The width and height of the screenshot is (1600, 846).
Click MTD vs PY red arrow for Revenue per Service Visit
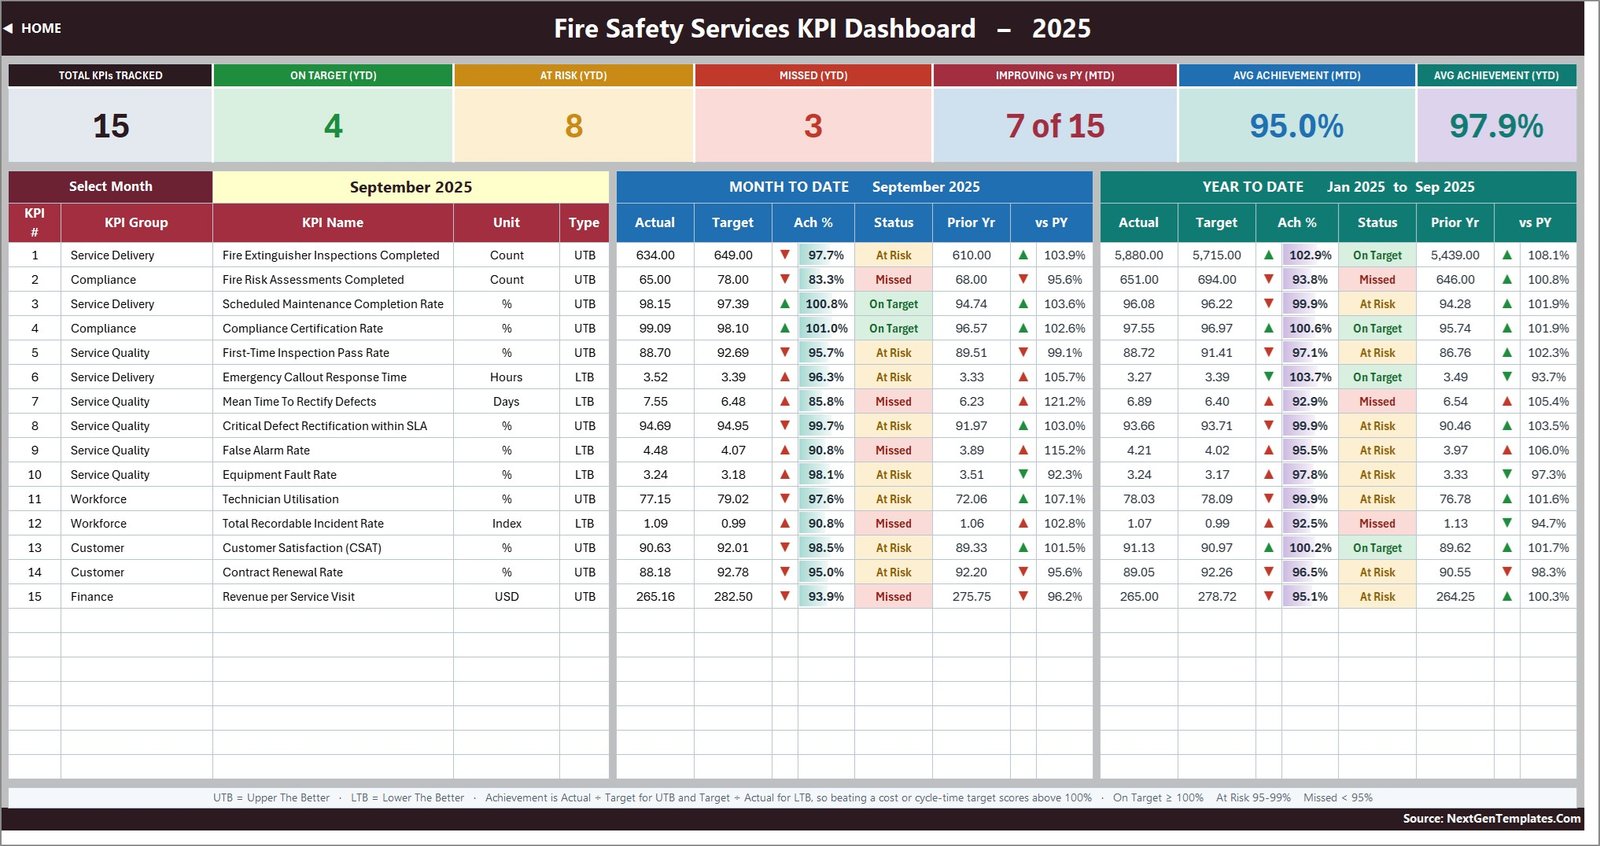pyautogui.click(x=1024, y=596)
